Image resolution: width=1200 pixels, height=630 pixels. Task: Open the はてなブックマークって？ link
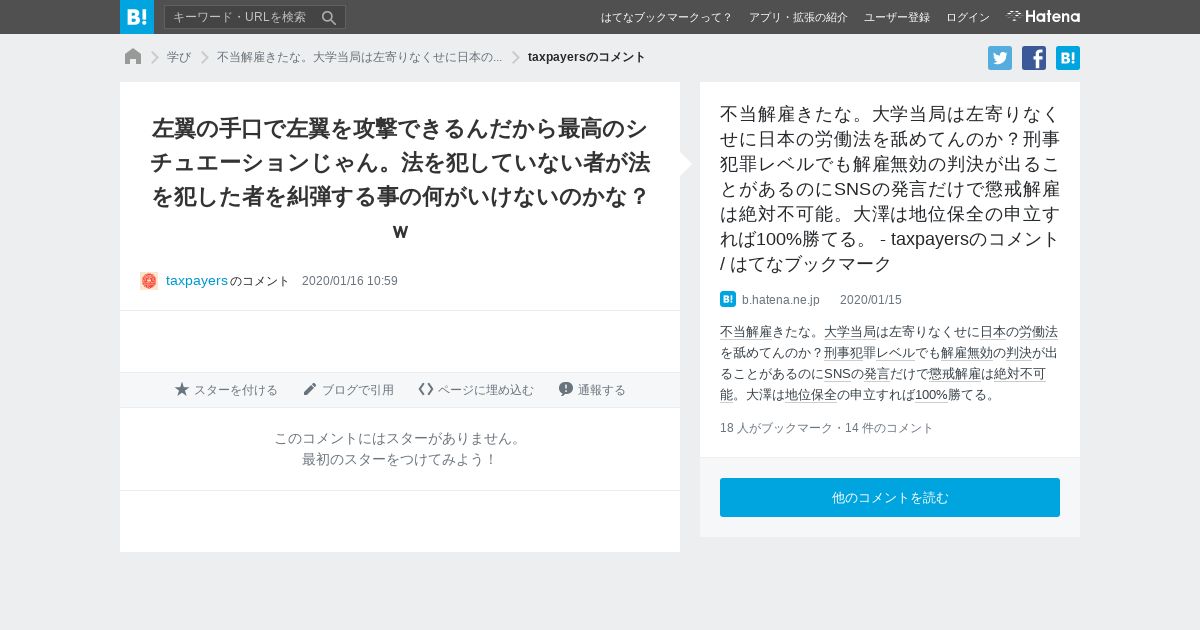click(666, 17)
